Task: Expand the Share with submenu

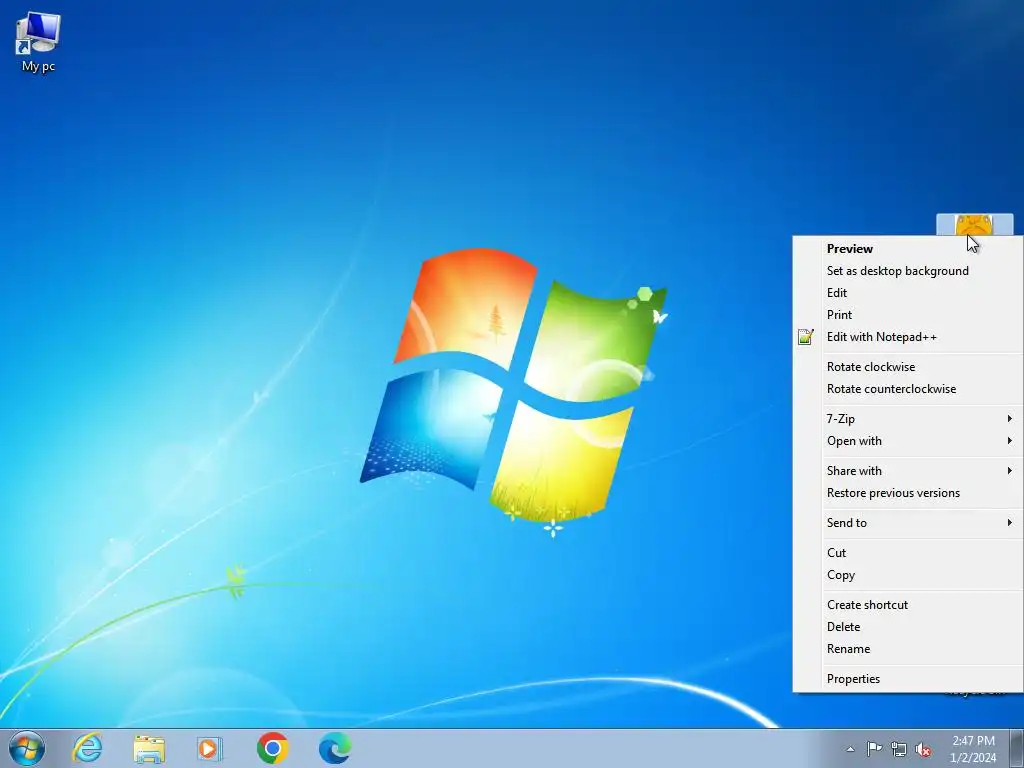Action: click(908, 471)
